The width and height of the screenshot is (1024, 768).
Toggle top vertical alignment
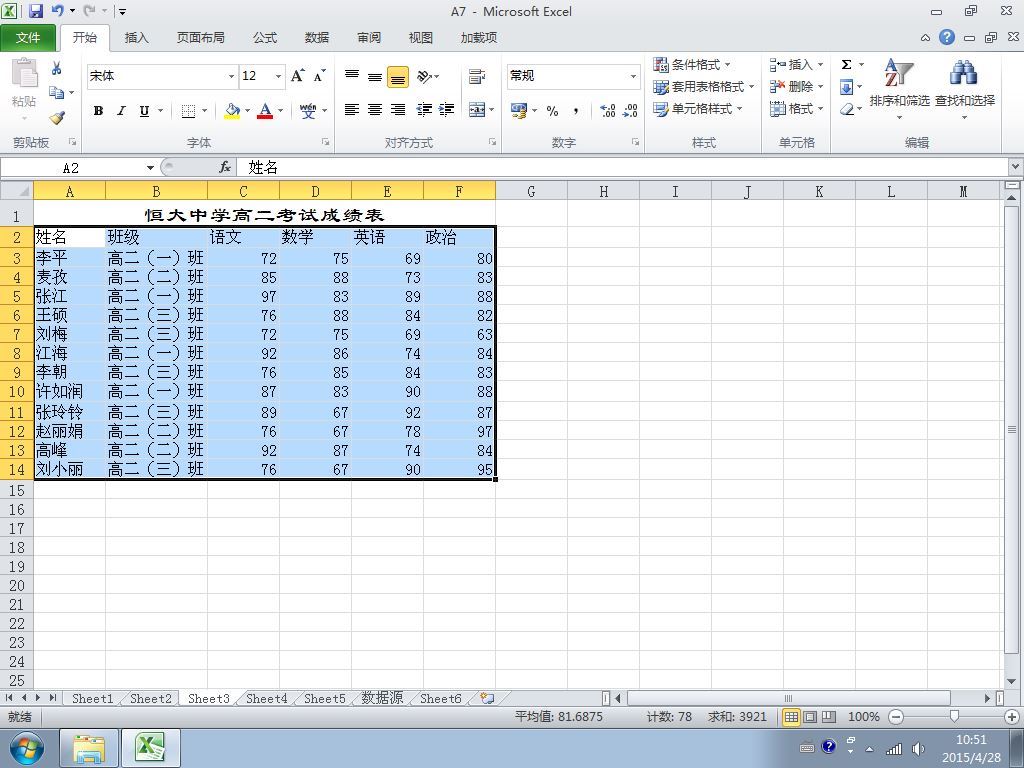pos(352,76)
